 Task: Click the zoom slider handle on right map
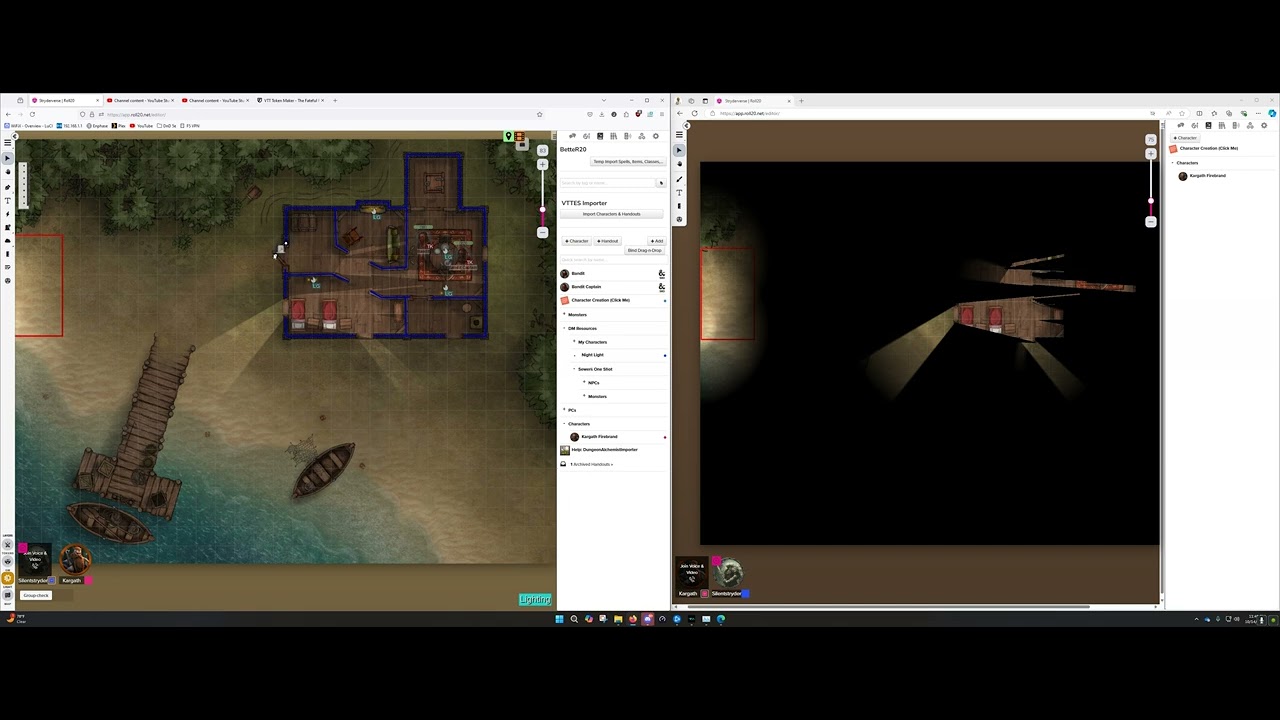pyautogui.click(x=1150, y=200)
